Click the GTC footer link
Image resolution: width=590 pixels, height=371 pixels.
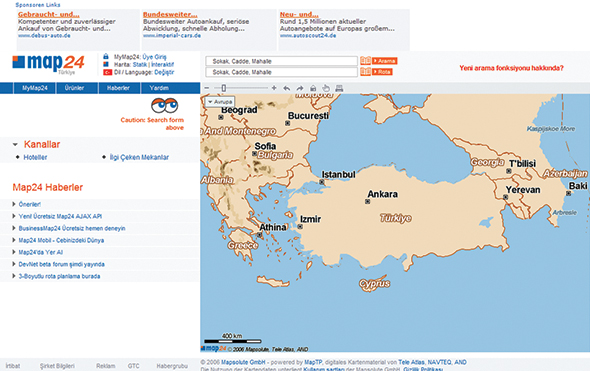click(x=134, y=366)
